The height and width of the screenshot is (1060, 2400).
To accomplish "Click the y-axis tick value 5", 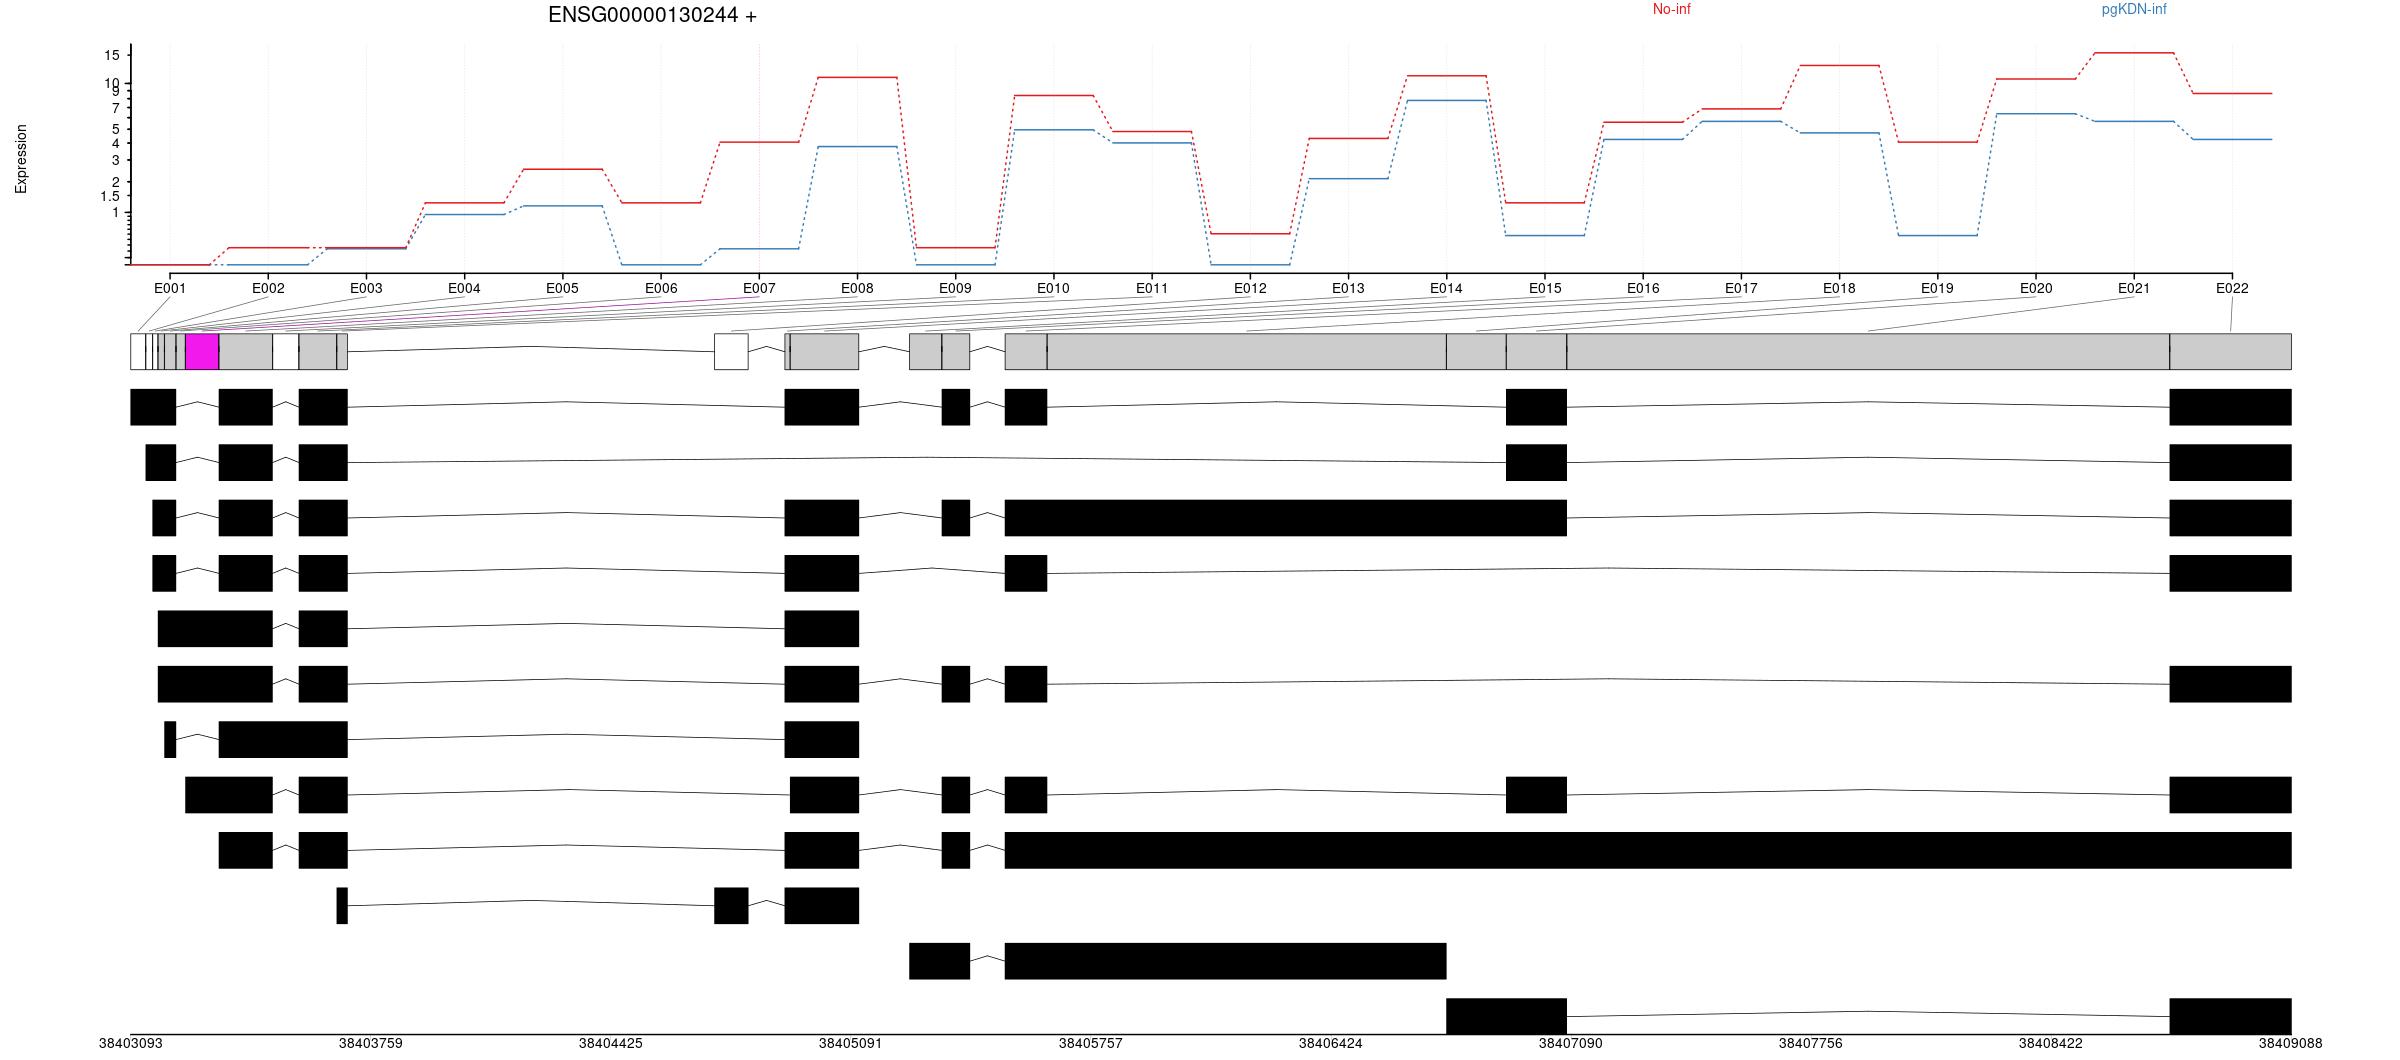I will (116, 129).
